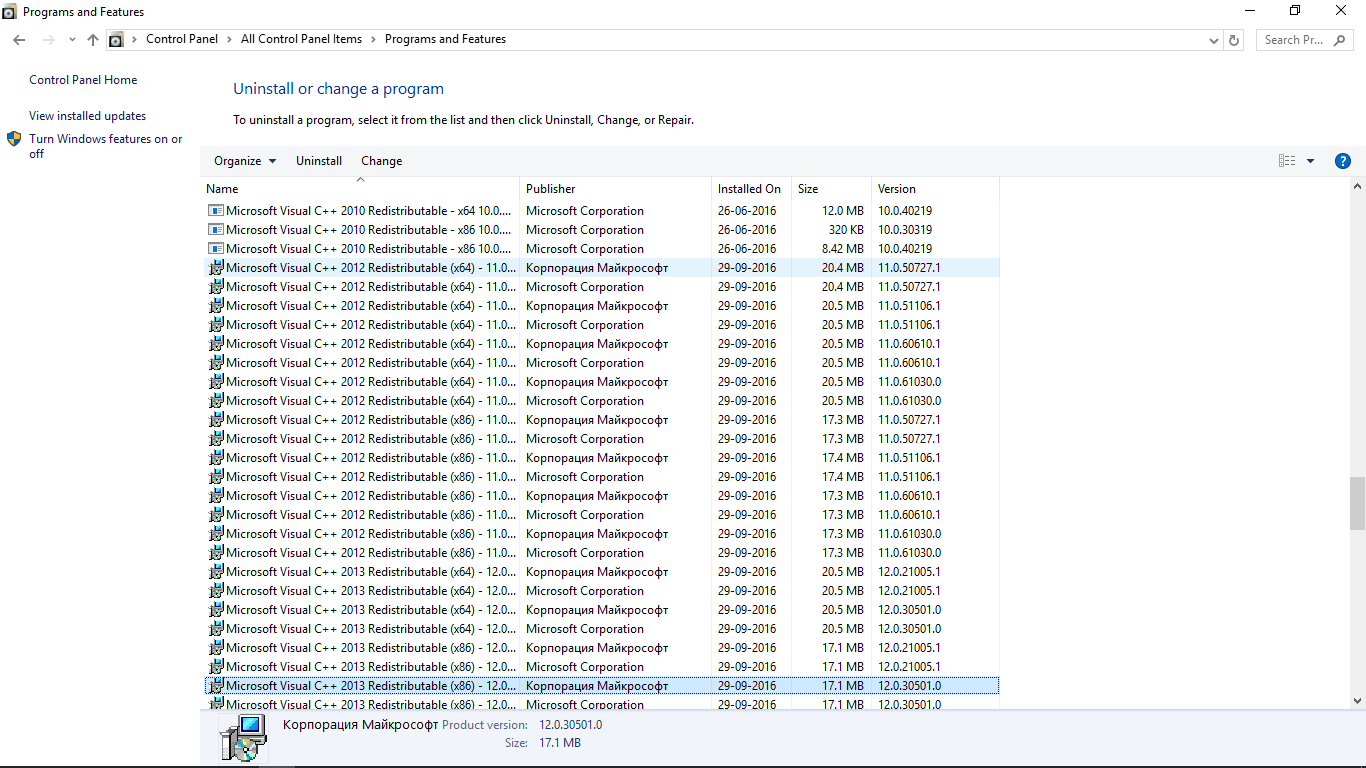Select 2012 x64 11.0.60610.1 row by Microsoft Corporation
Viewport: 1366px width, 768px height.
click(601, 363)
